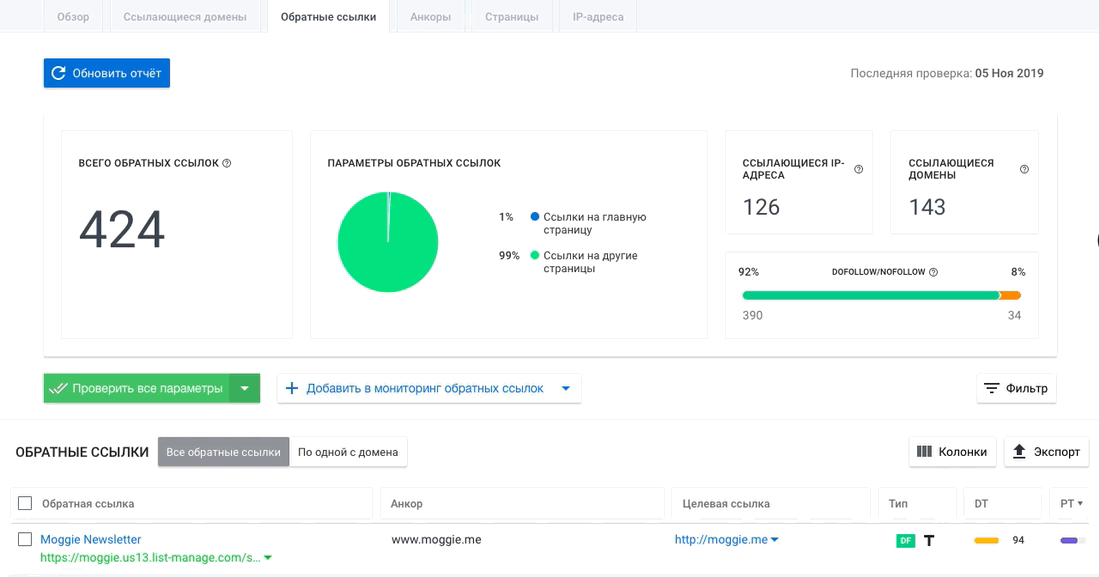Click green legend dot for Ссылки на другие
This screenshot has width=1099, height=577.
(535, 256)
